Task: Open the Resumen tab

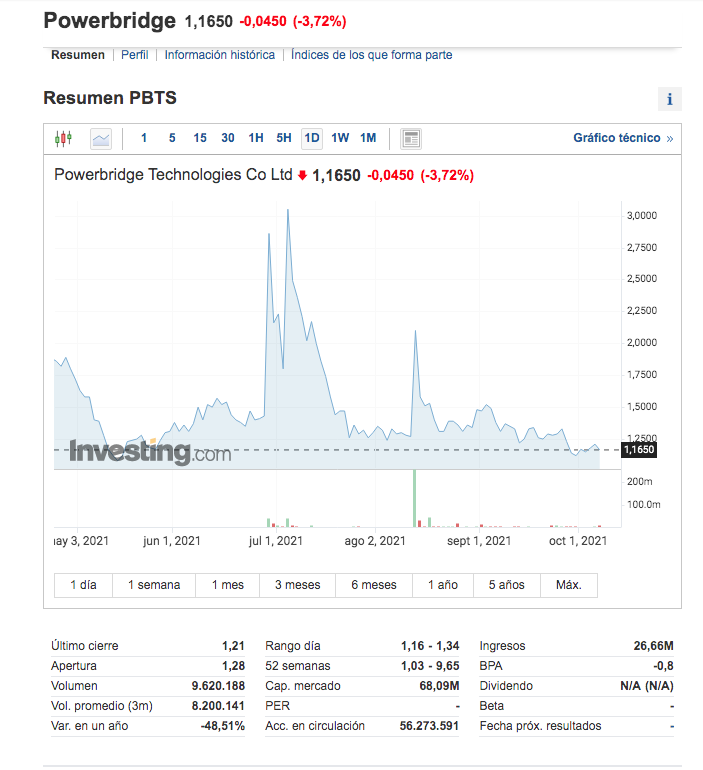Action: [x=78, y=55]
